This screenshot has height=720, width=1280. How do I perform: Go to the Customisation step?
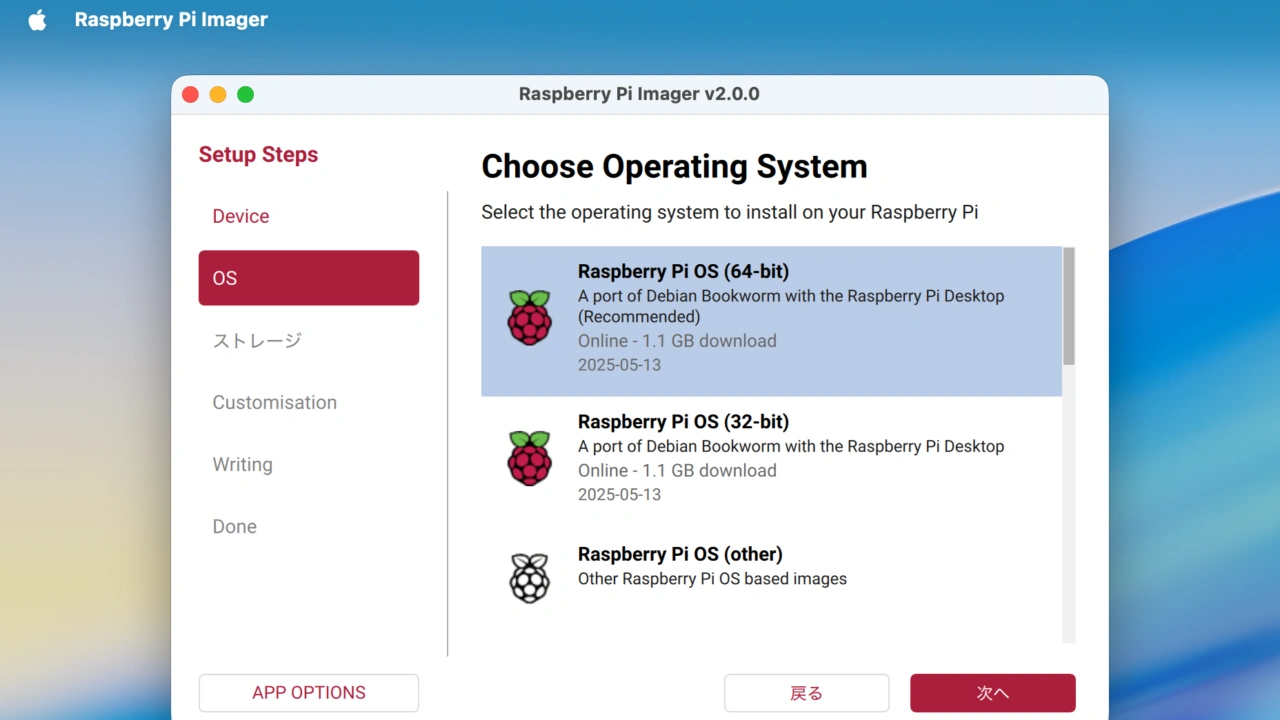pyautogui.click(x=274, y=402)
